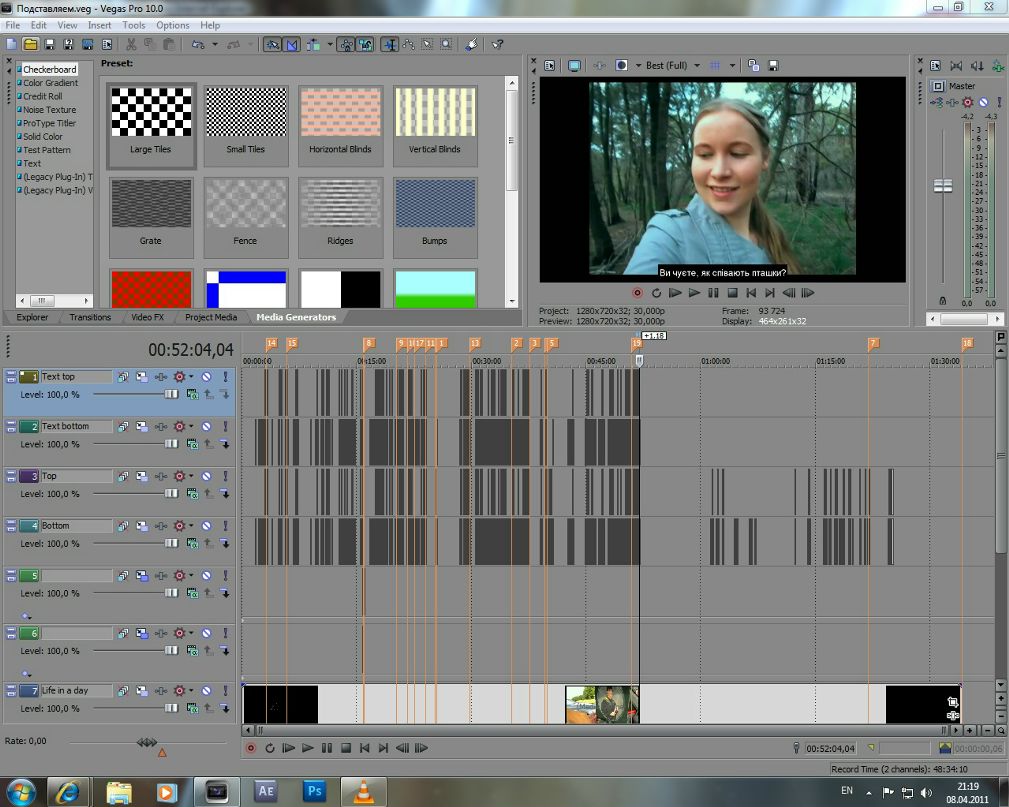Select the Zoom Edit tool magnifier
Viewport: 1009px width, 807px height.
(446, 44)
